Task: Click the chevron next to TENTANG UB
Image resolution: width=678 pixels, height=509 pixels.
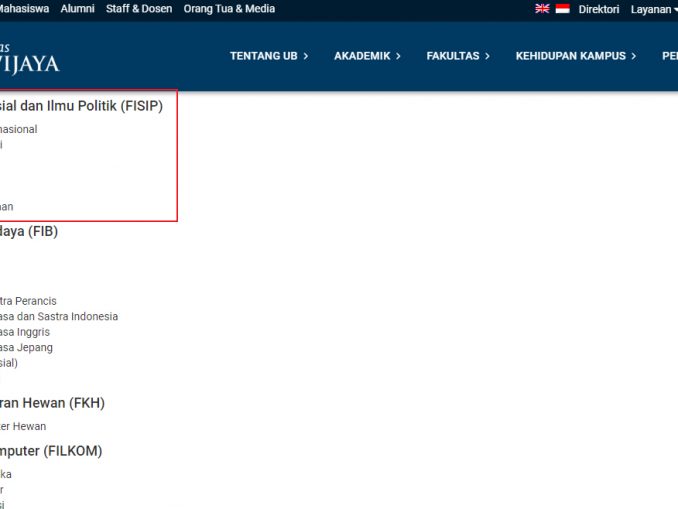Action: pos(306,56)
